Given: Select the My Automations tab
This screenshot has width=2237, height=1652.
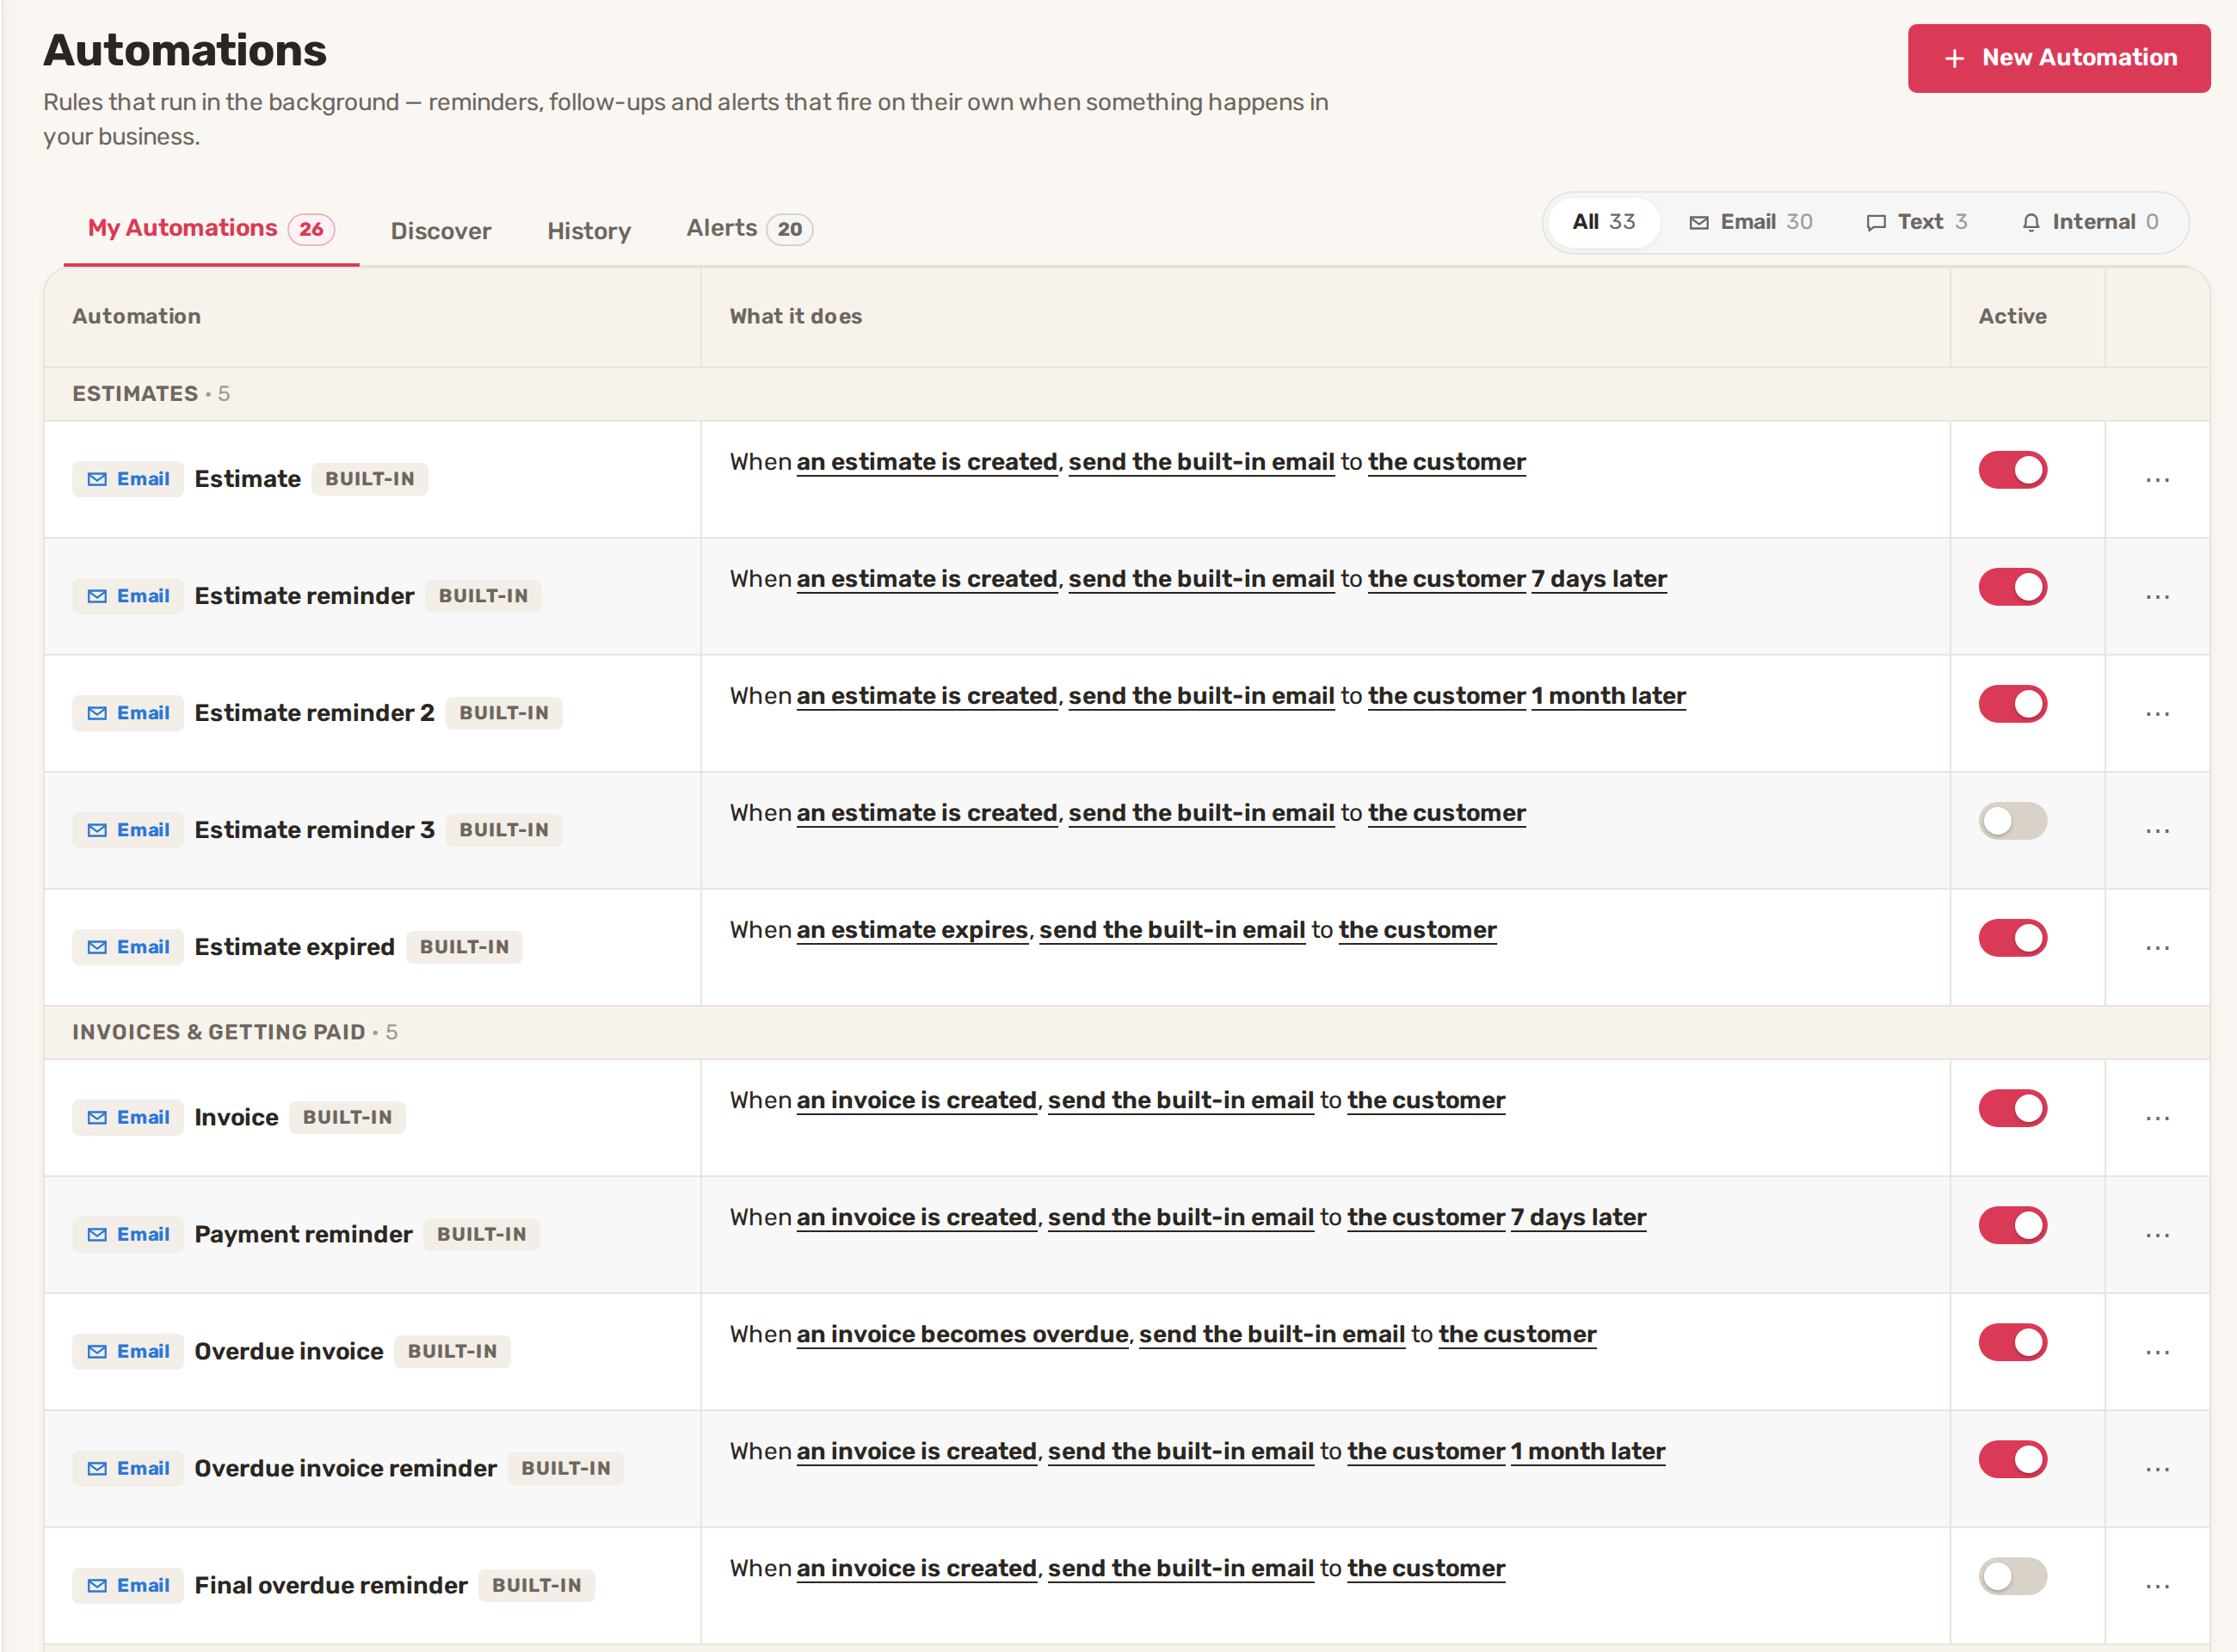Looking at the screenshot, I should point(211,229).
